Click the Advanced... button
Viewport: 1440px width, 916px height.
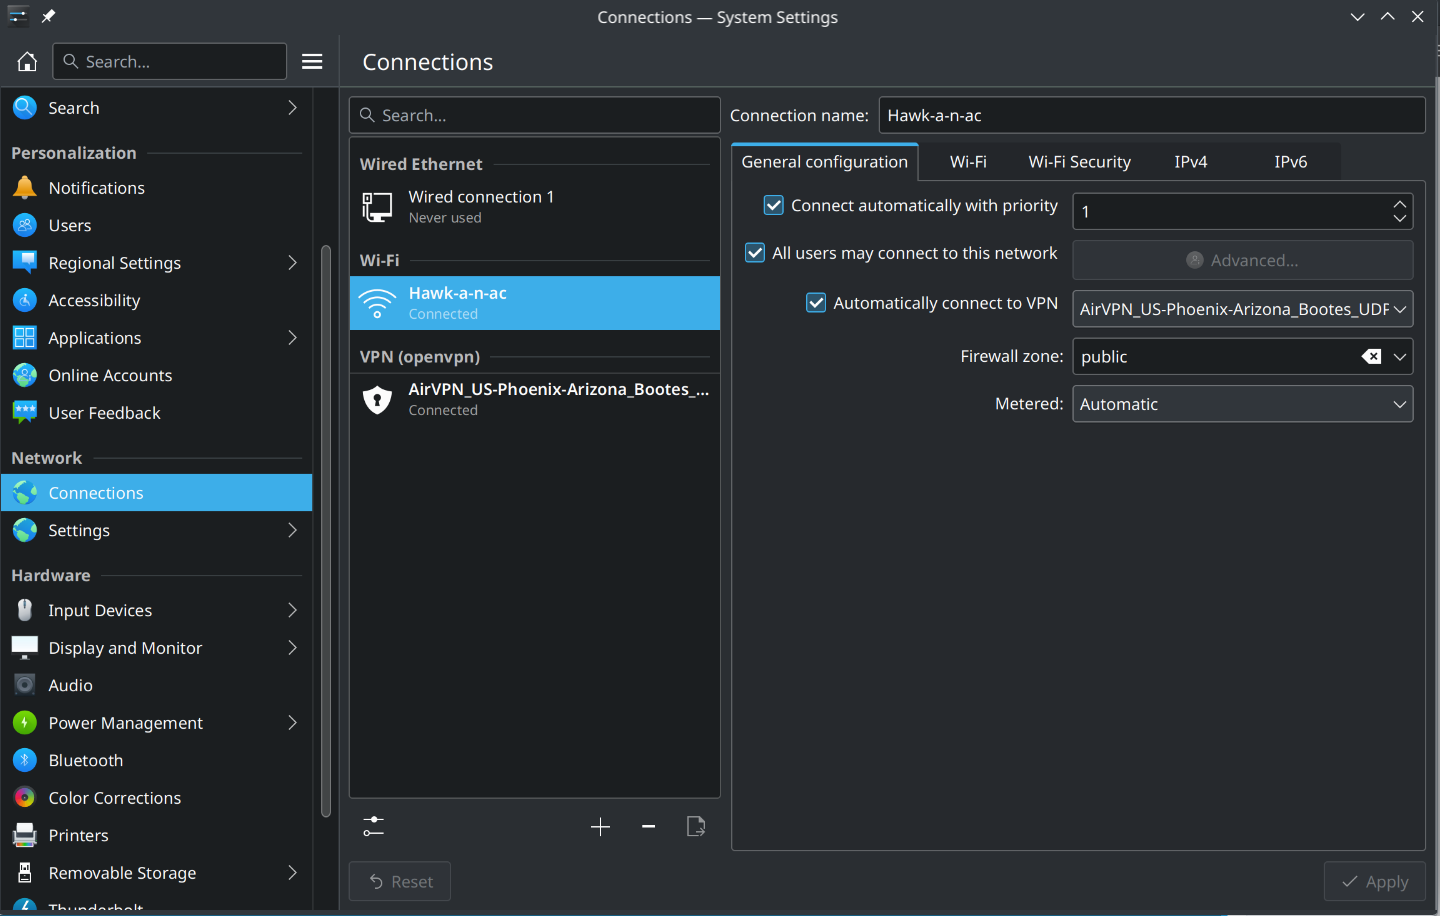pos(1243,260)
